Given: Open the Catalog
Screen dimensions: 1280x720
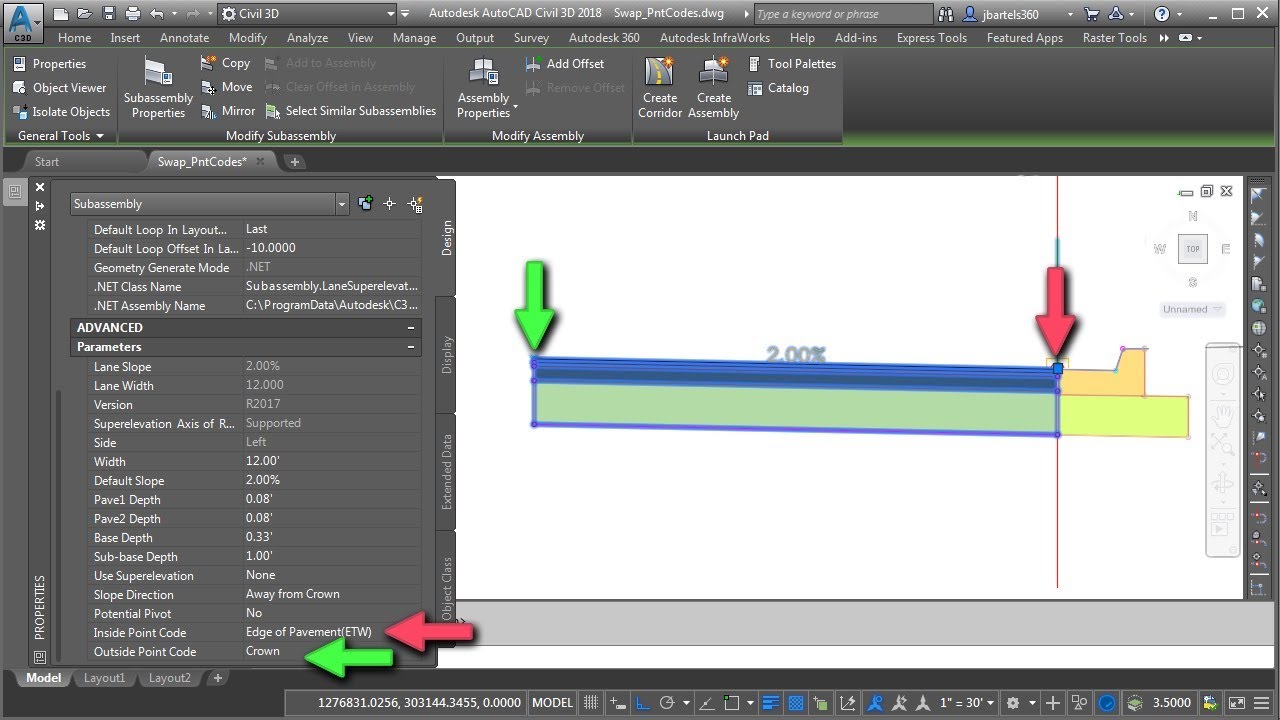Looking at the screenshot, I should [777, 88].
